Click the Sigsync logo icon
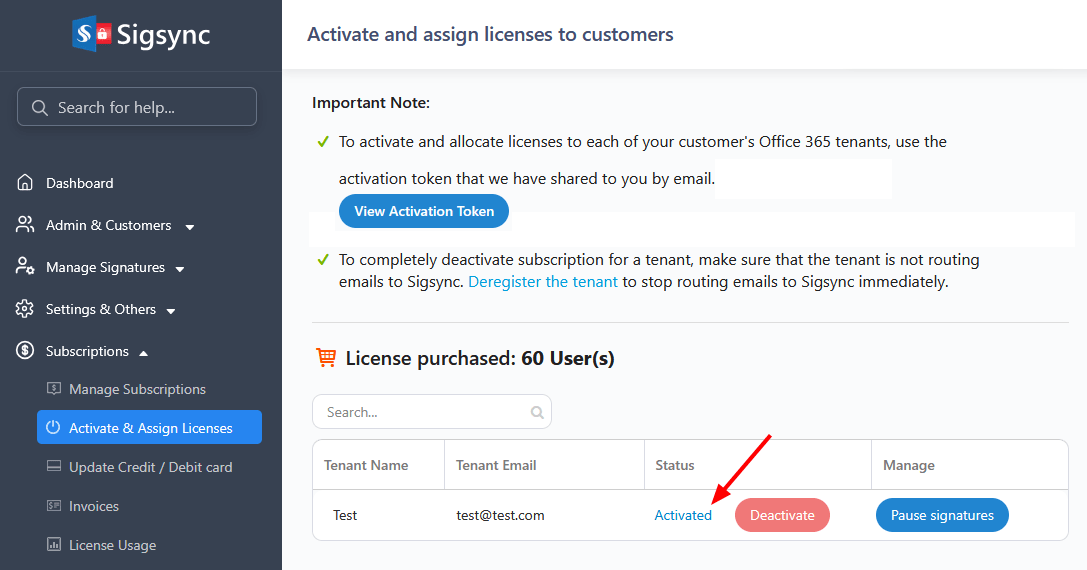This screenshot has width=1087, height=570. (91, 35)
